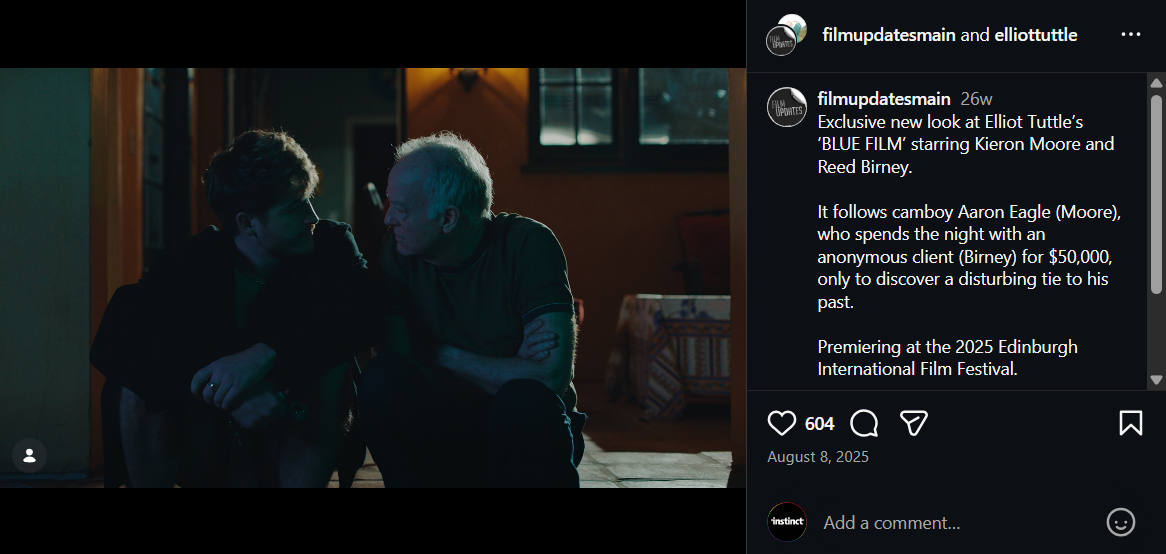The height and width of the screenshot is (554, 1166).
Task: Click filmupdatesmain username in the caption
Action: [883, 99]
